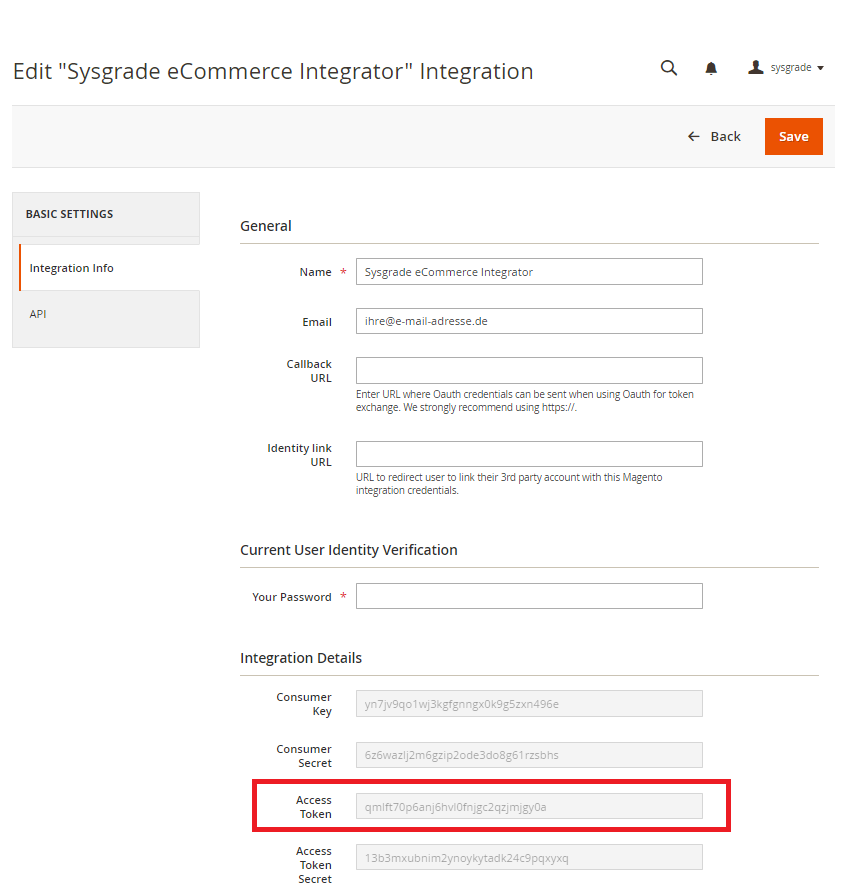Open notifications bell icon
The width and height of the screenshot is (850, 896).
coord(711,69)
